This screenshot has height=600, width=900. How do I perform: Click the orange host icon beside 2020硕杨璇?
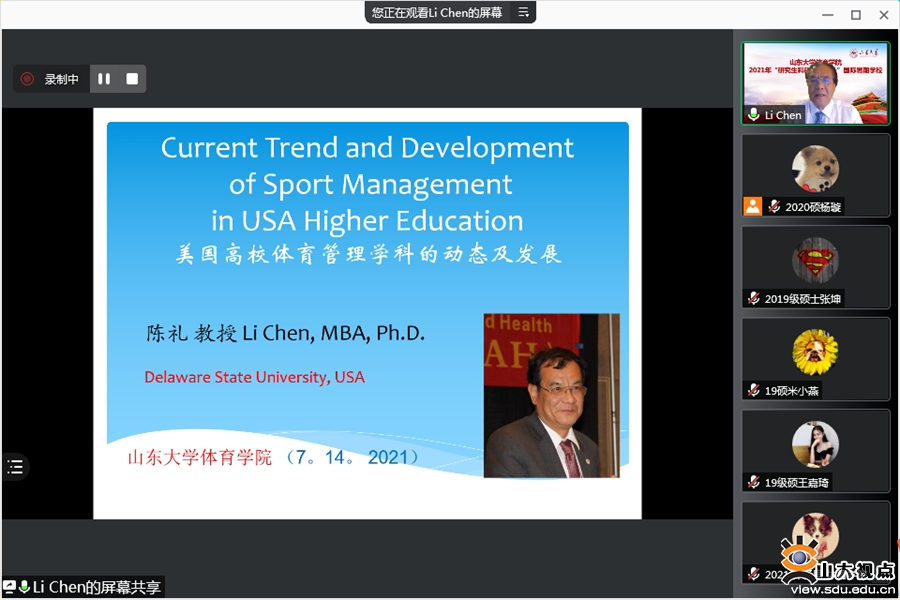point(753,206)
